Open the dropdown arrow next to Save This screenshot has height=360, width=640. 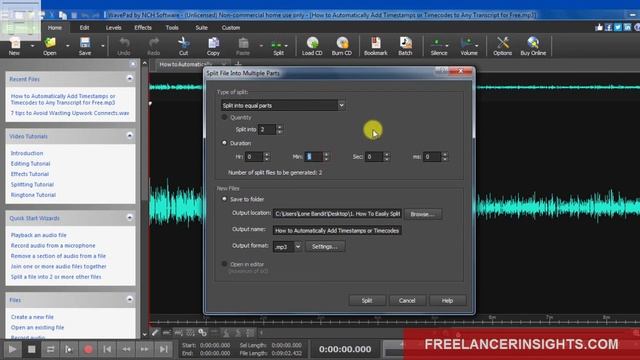coord(102,46)
